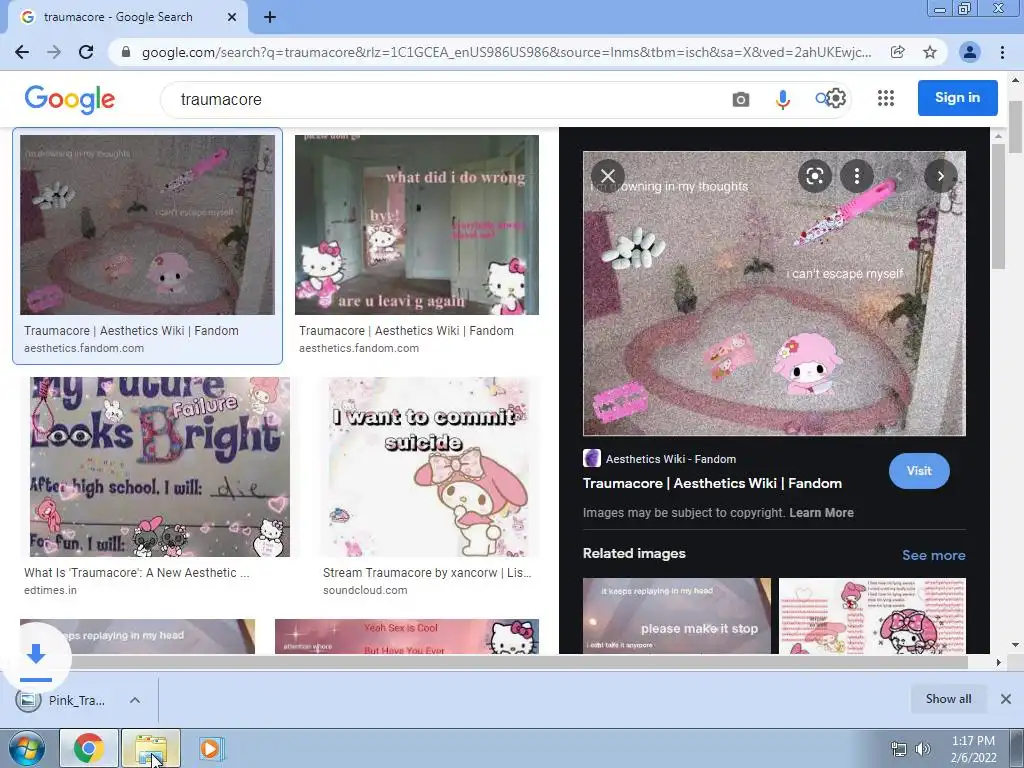Open the downloaded Pink_Tra... file
Screen dimensions: 1024x768
[x=61, y=701]
